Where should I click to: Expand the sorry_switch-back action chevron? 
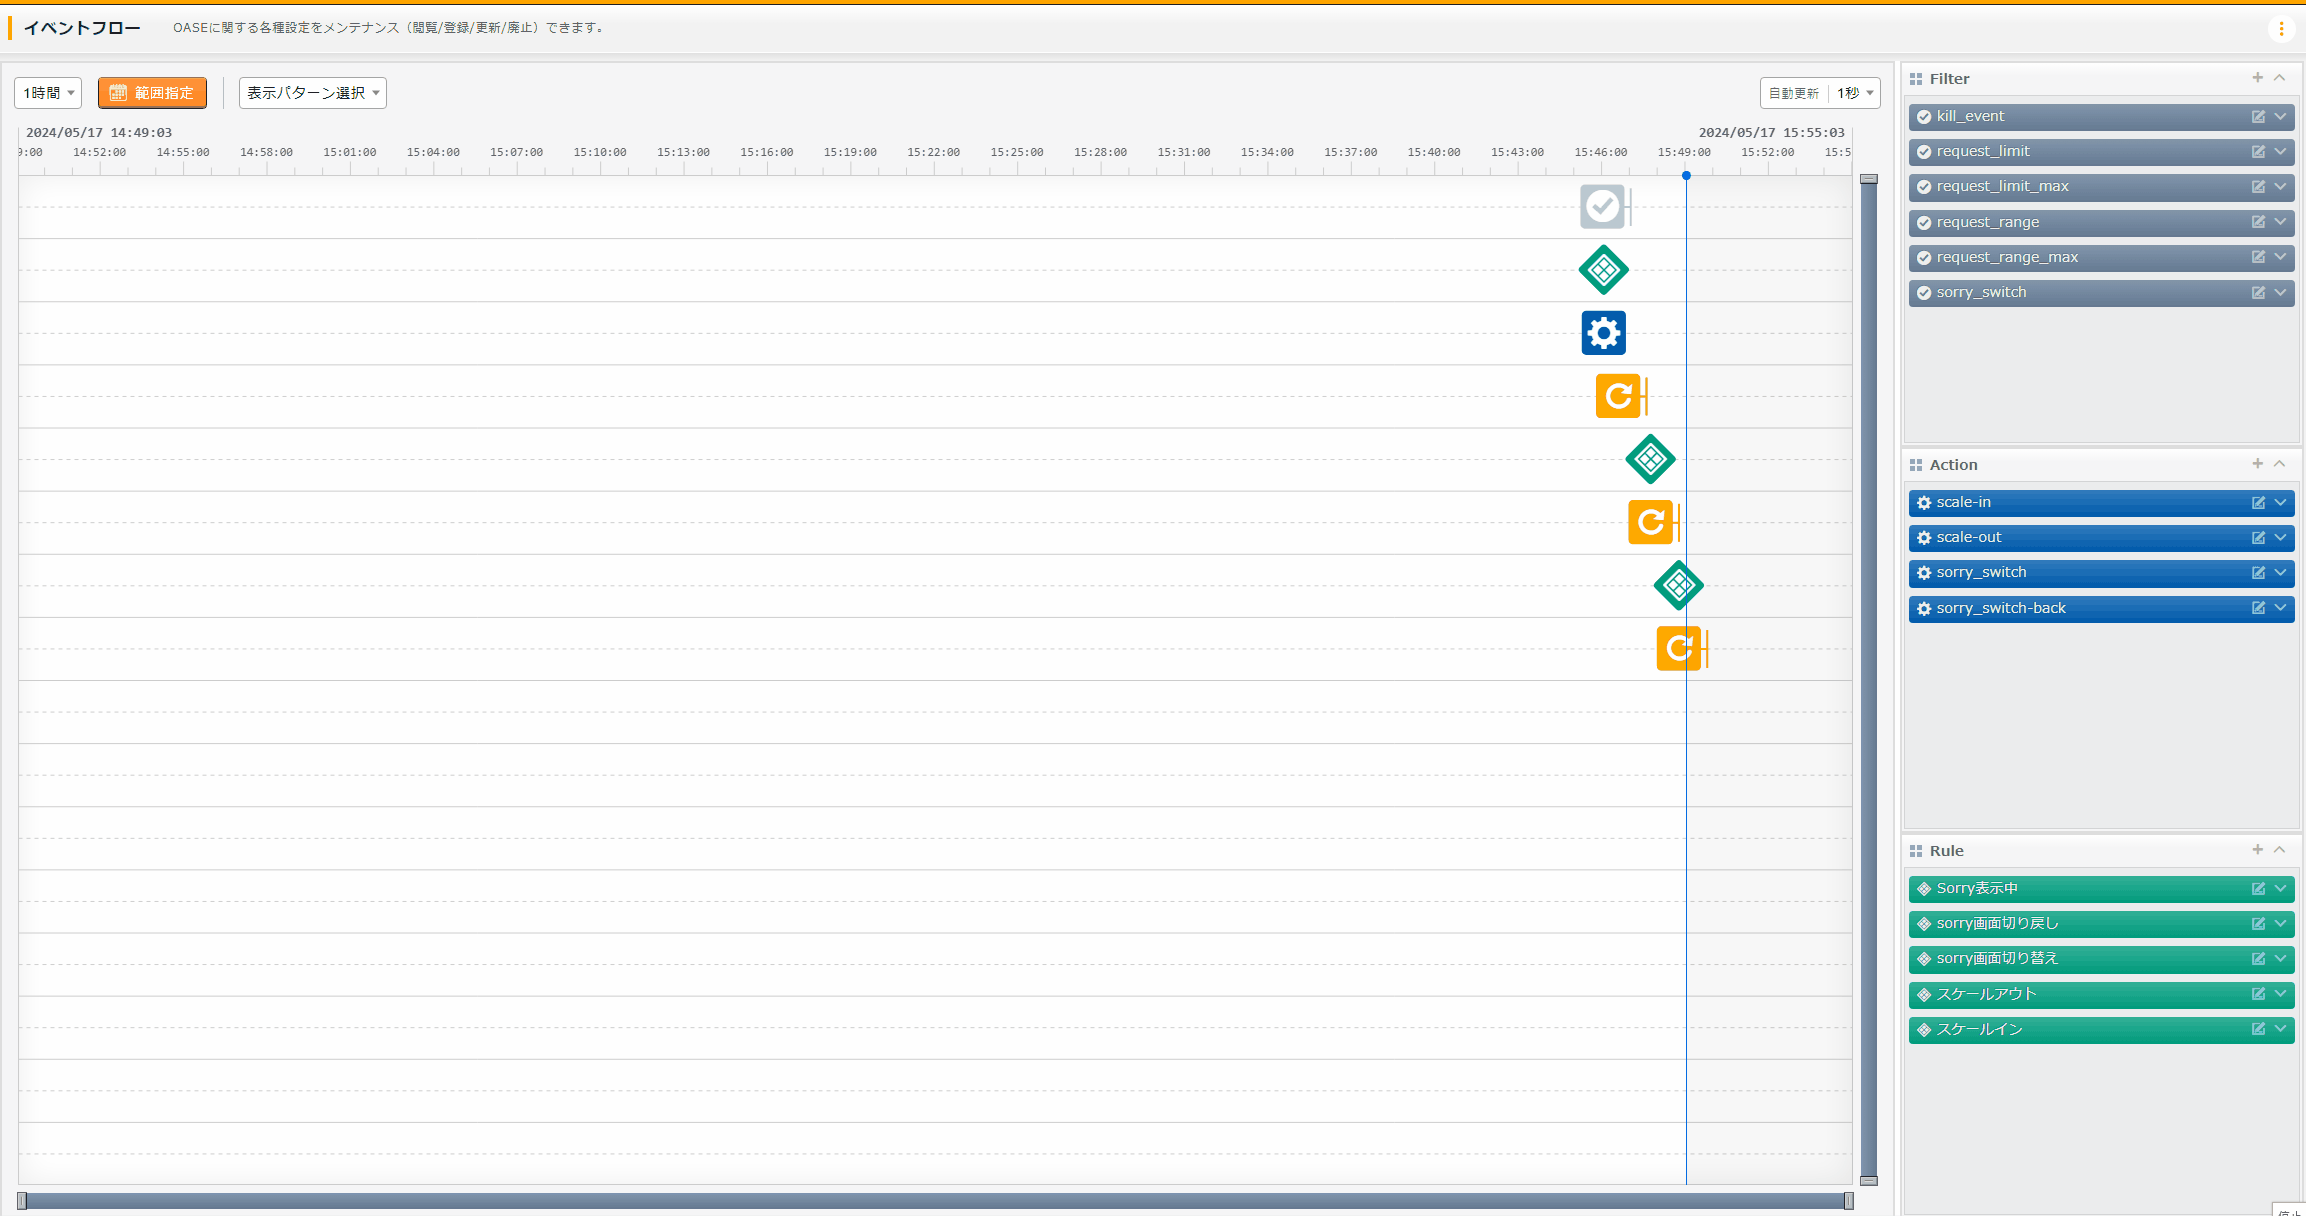tap(2280, 608)
